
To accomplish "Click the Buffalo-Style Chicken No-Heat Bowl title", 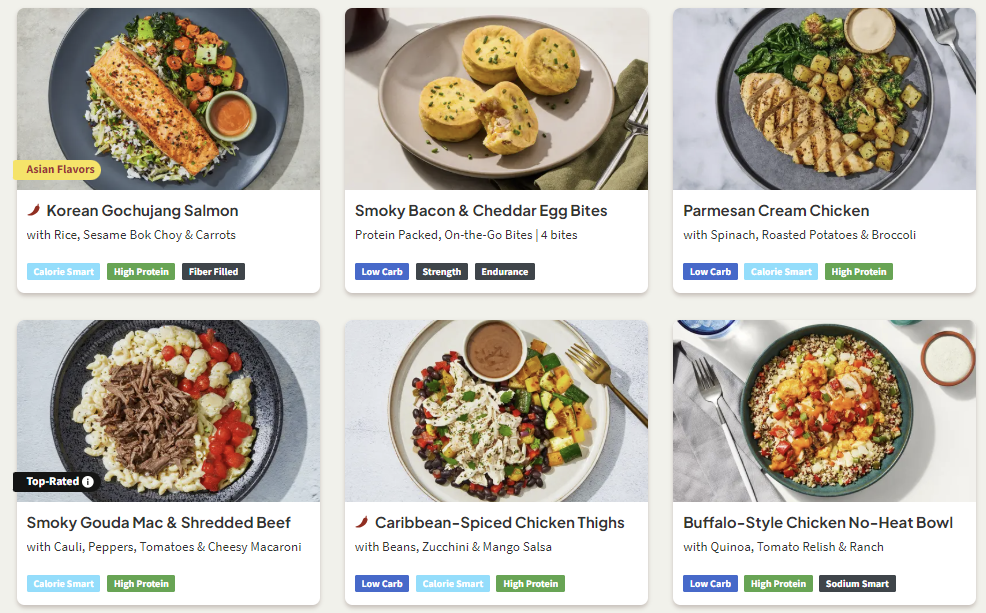I will (818, 522).
